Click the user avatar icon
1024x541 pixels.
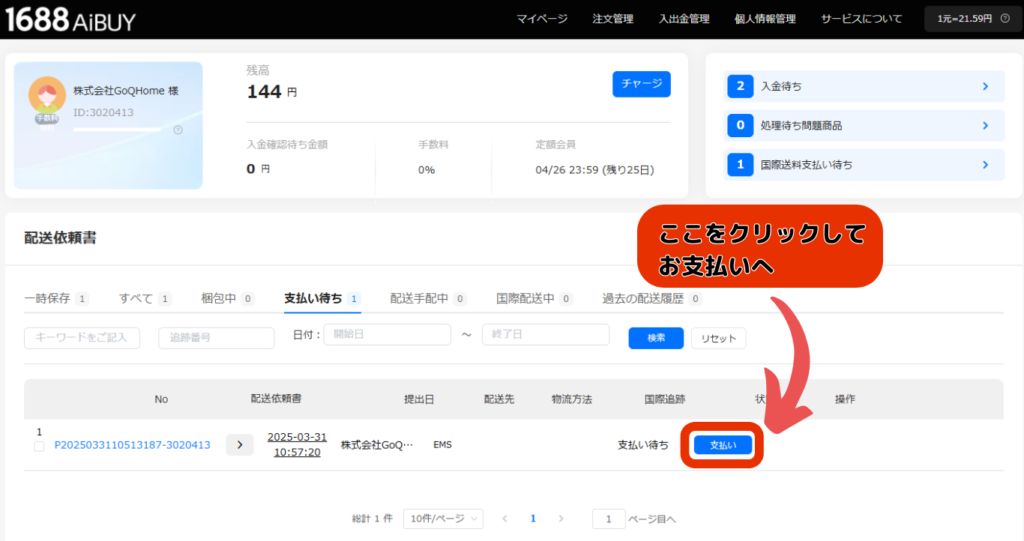coord(47,96)
